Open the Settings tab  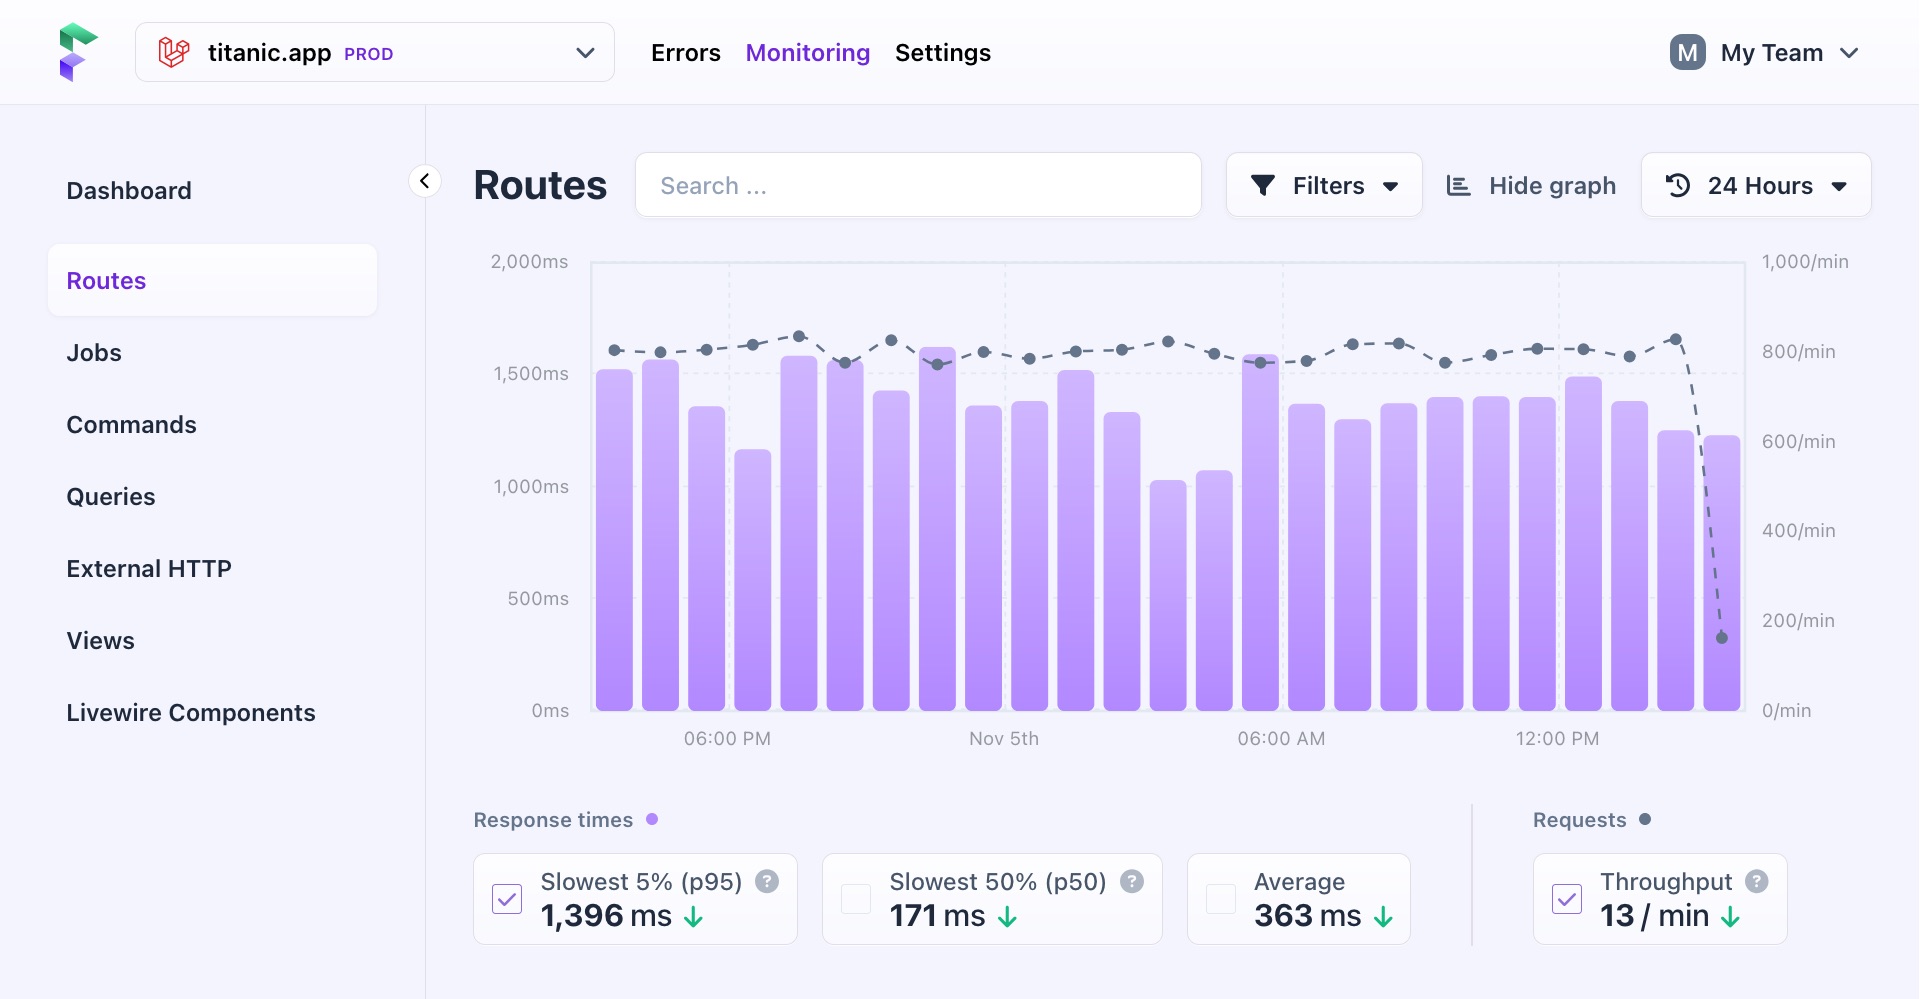[942, 52]
